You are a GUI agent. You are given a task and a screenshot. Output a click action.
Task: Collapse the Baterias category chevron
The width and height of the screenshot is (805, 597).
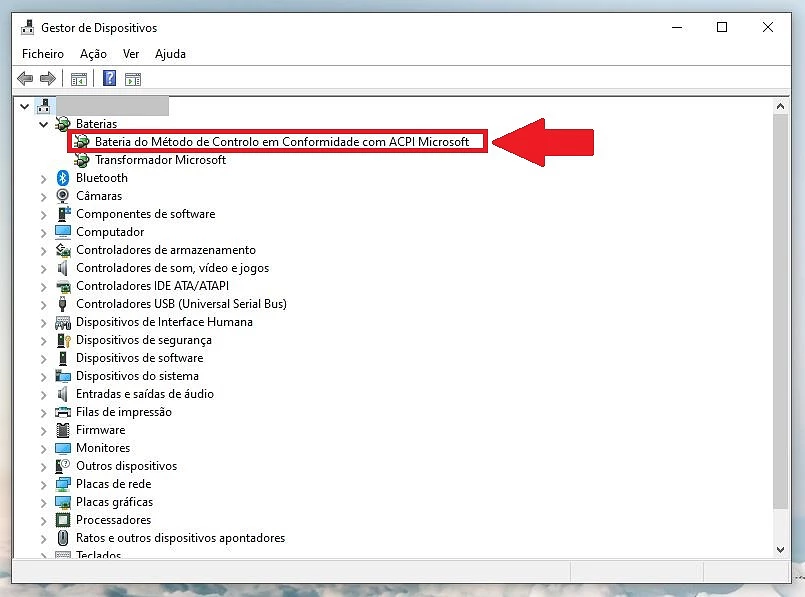[x=44, y=124]
